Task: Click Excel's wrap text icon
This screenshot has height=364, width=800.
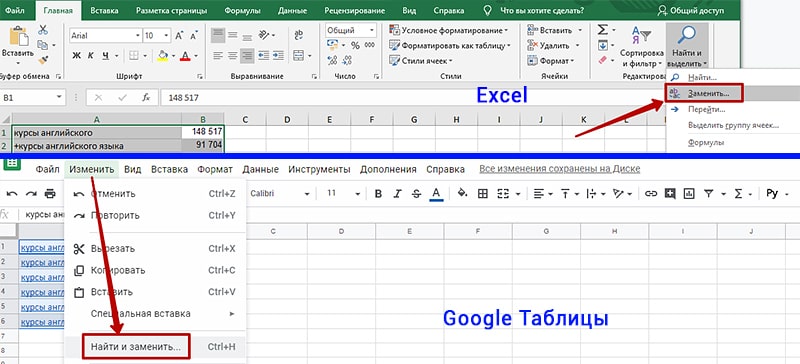Action: [x=298, y=35]
